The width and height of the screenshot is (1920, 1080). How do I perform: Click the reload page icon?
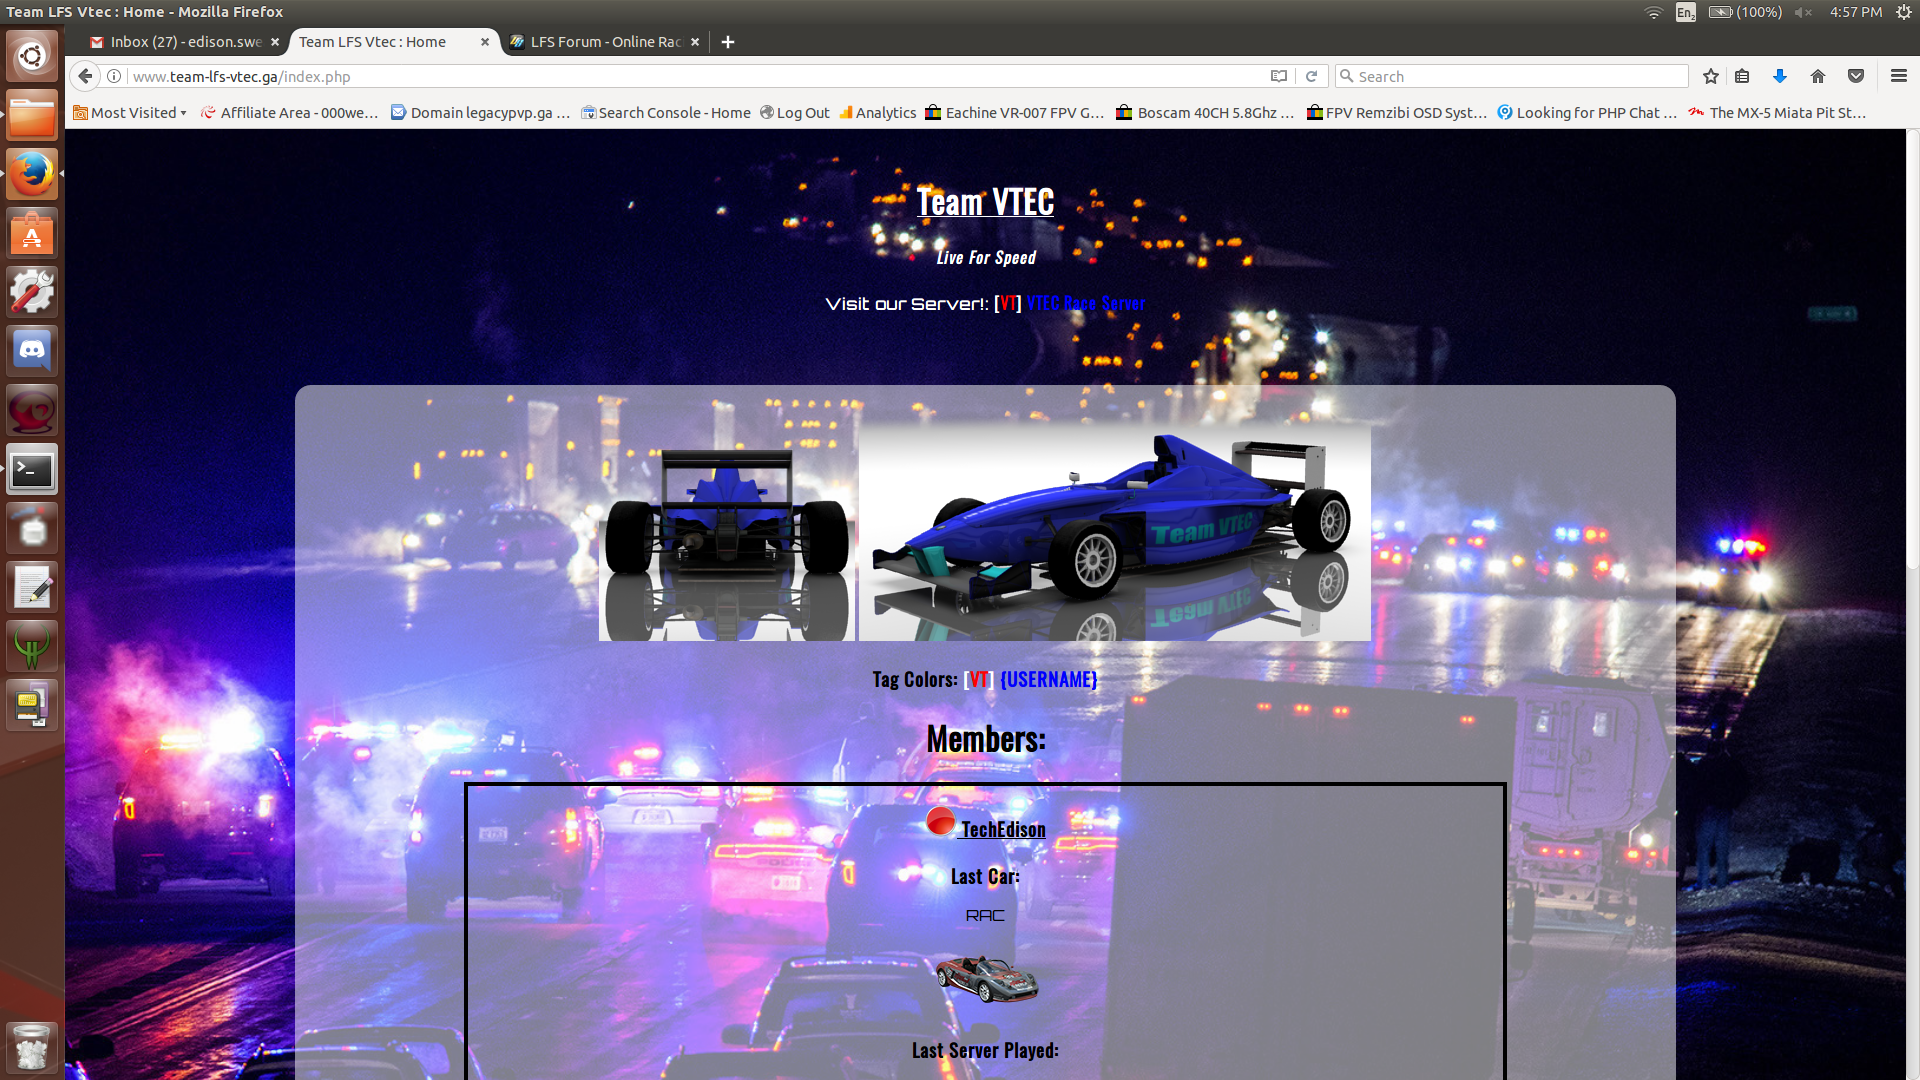pos(1311,76)
